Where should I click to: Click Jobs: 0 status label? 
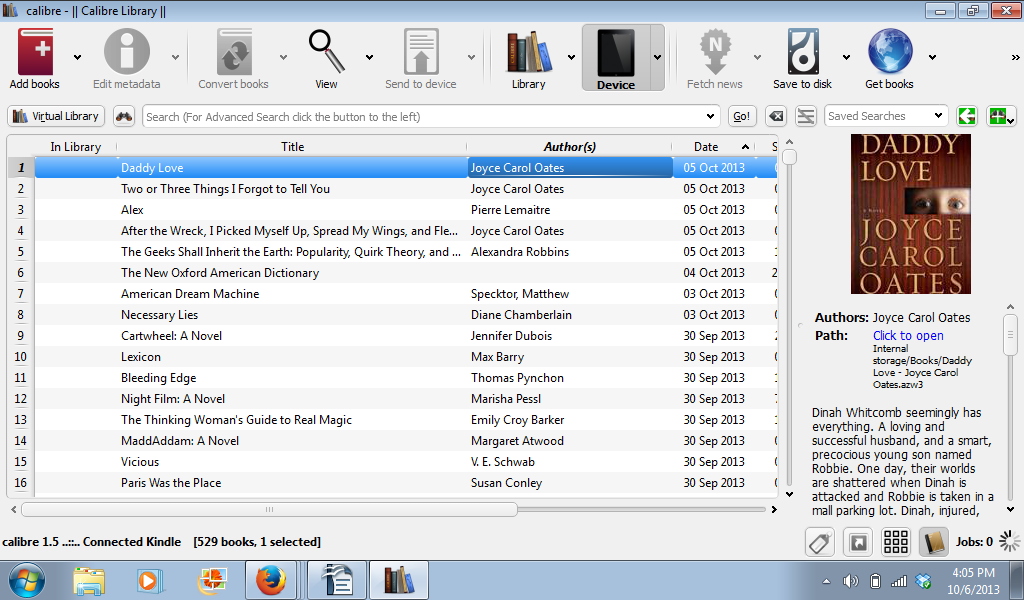coord(974,542)
